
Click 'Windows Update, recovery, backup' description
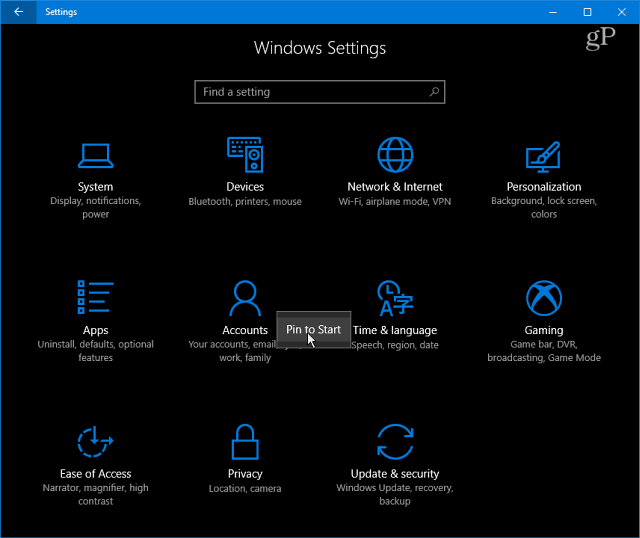pos(395,494)
